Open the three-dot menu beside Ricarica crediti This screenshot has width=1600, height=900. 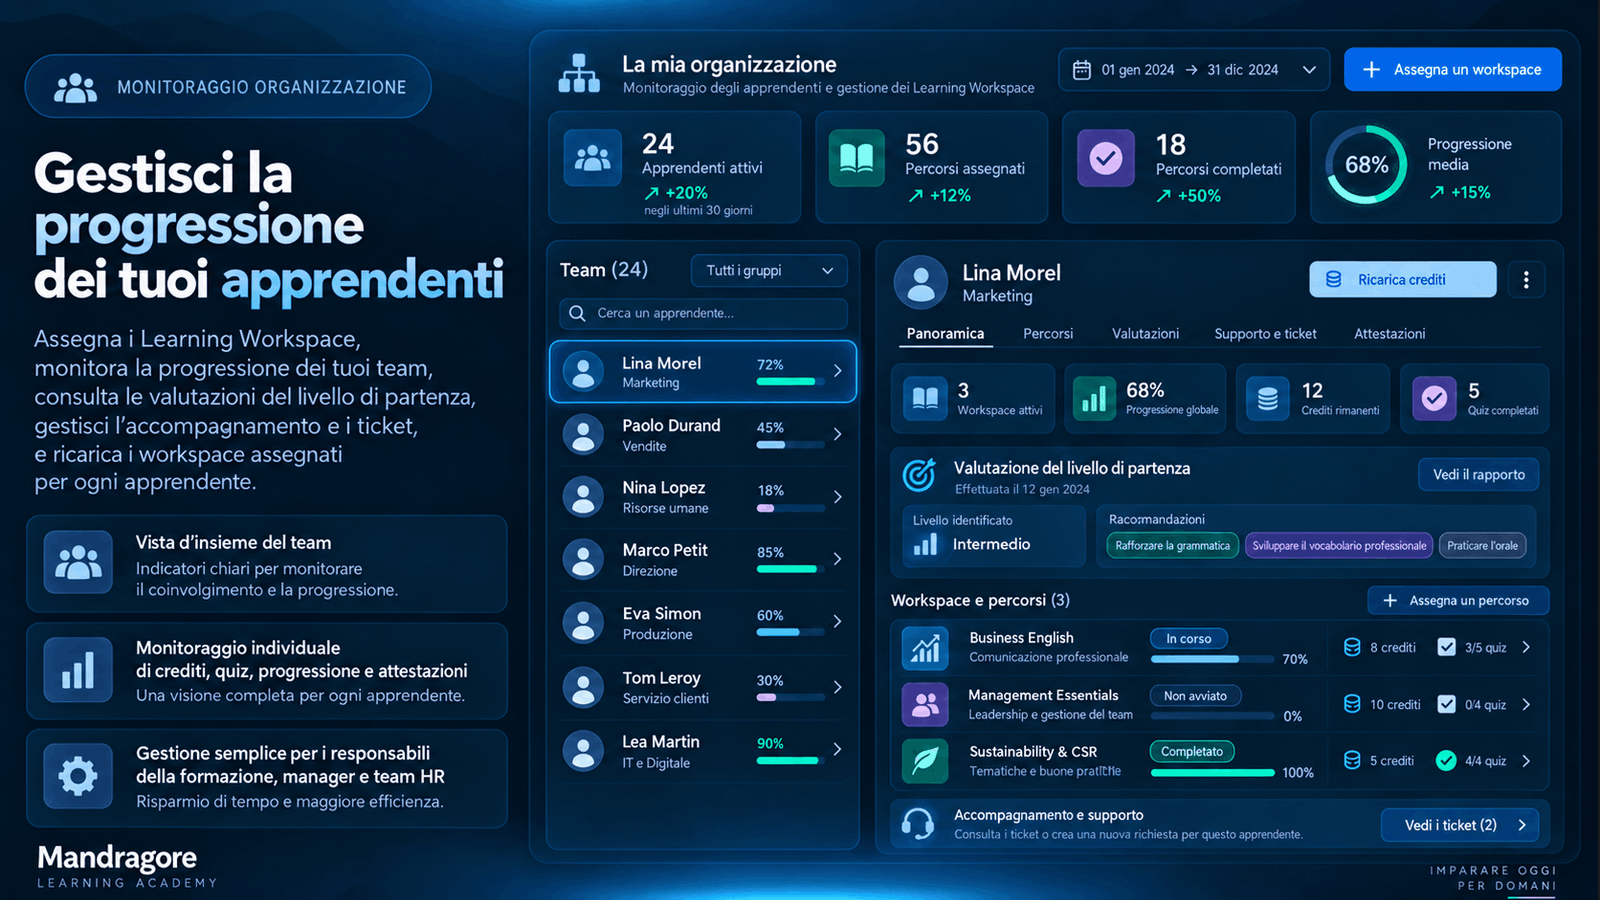point(1526,280)
